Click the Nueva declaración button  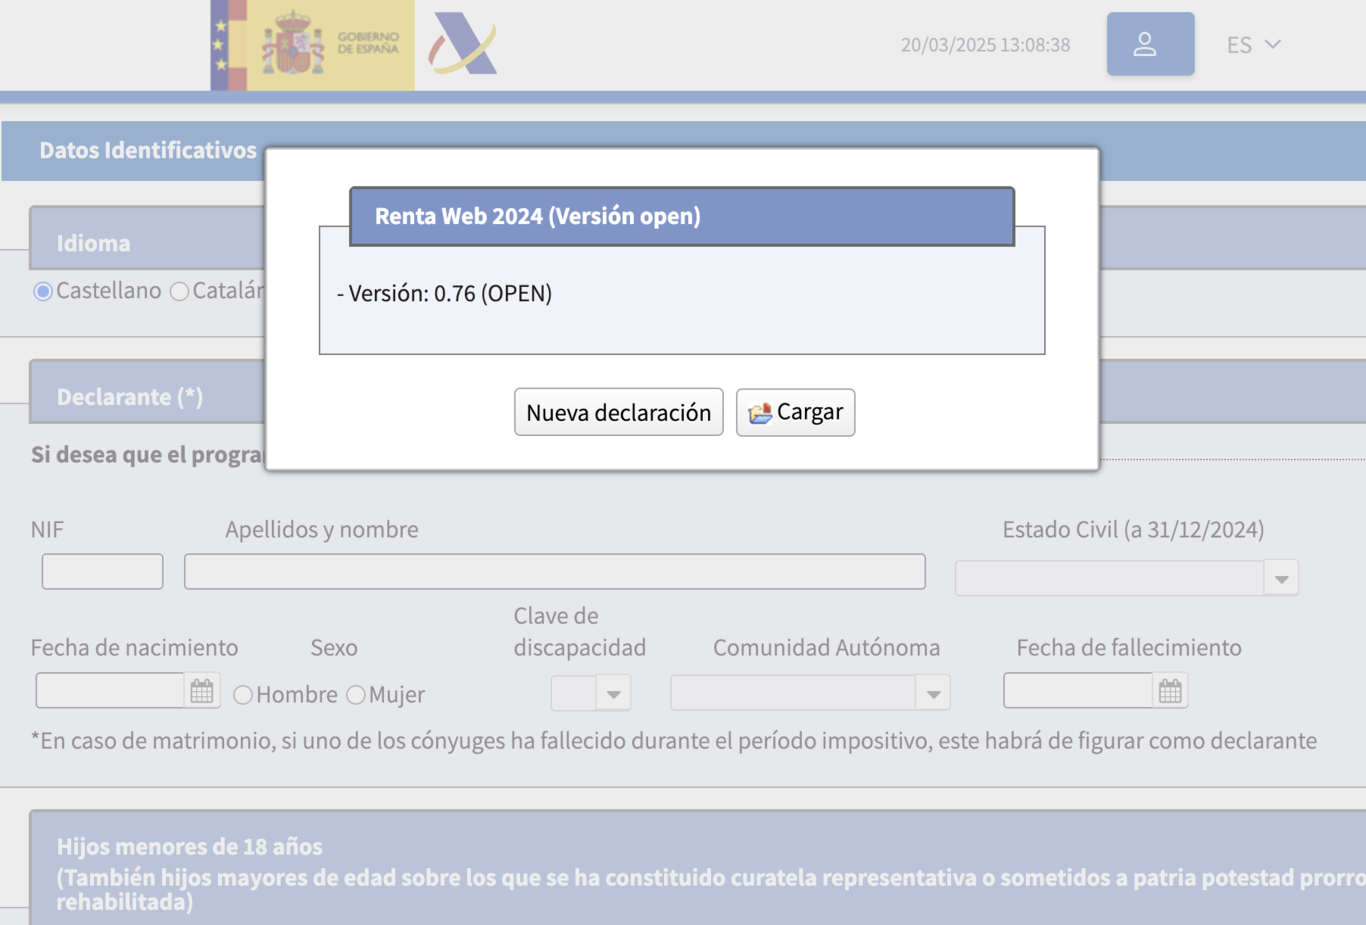pyautogui.click(x=619, y=412)
